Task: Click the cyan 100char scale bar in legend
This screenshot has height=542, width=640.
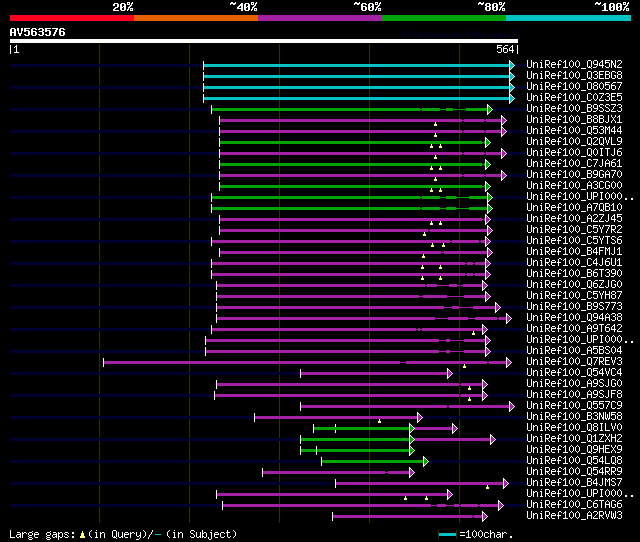Action: click(447, 535)
